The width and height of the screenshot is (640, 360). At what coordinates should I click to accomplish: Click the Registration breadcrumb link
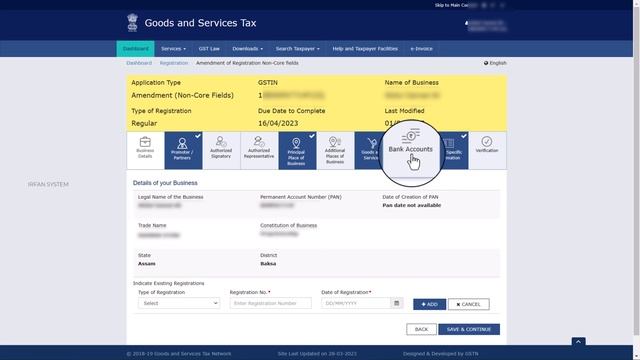tap(174, 63)
